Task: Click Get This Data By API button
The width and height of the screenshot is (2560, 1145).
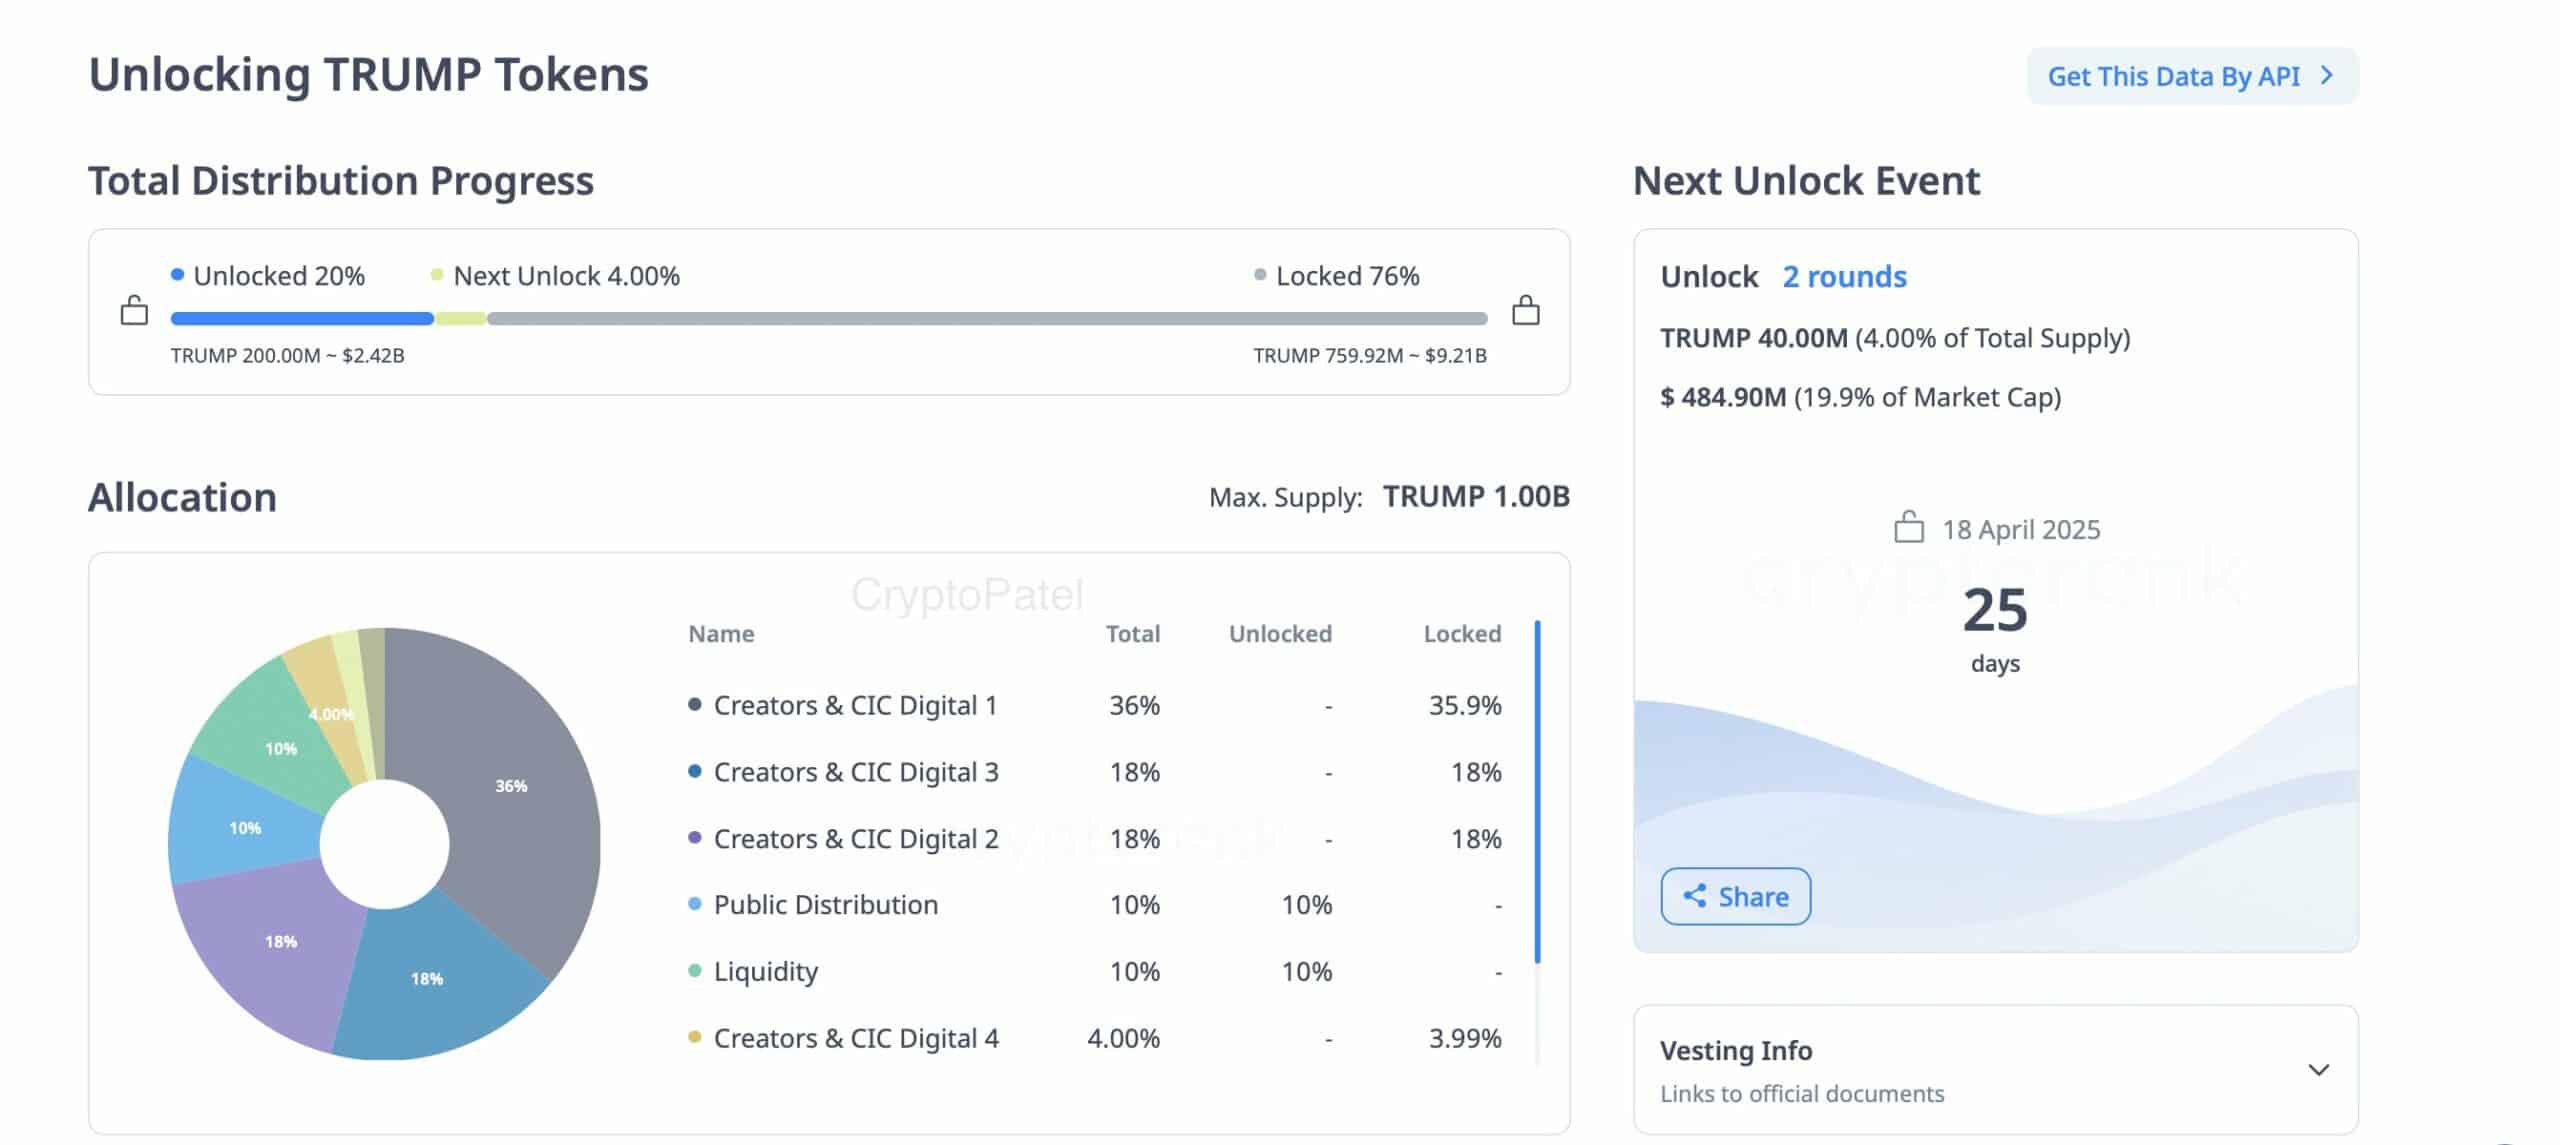Action: [x=2192, y=76]
